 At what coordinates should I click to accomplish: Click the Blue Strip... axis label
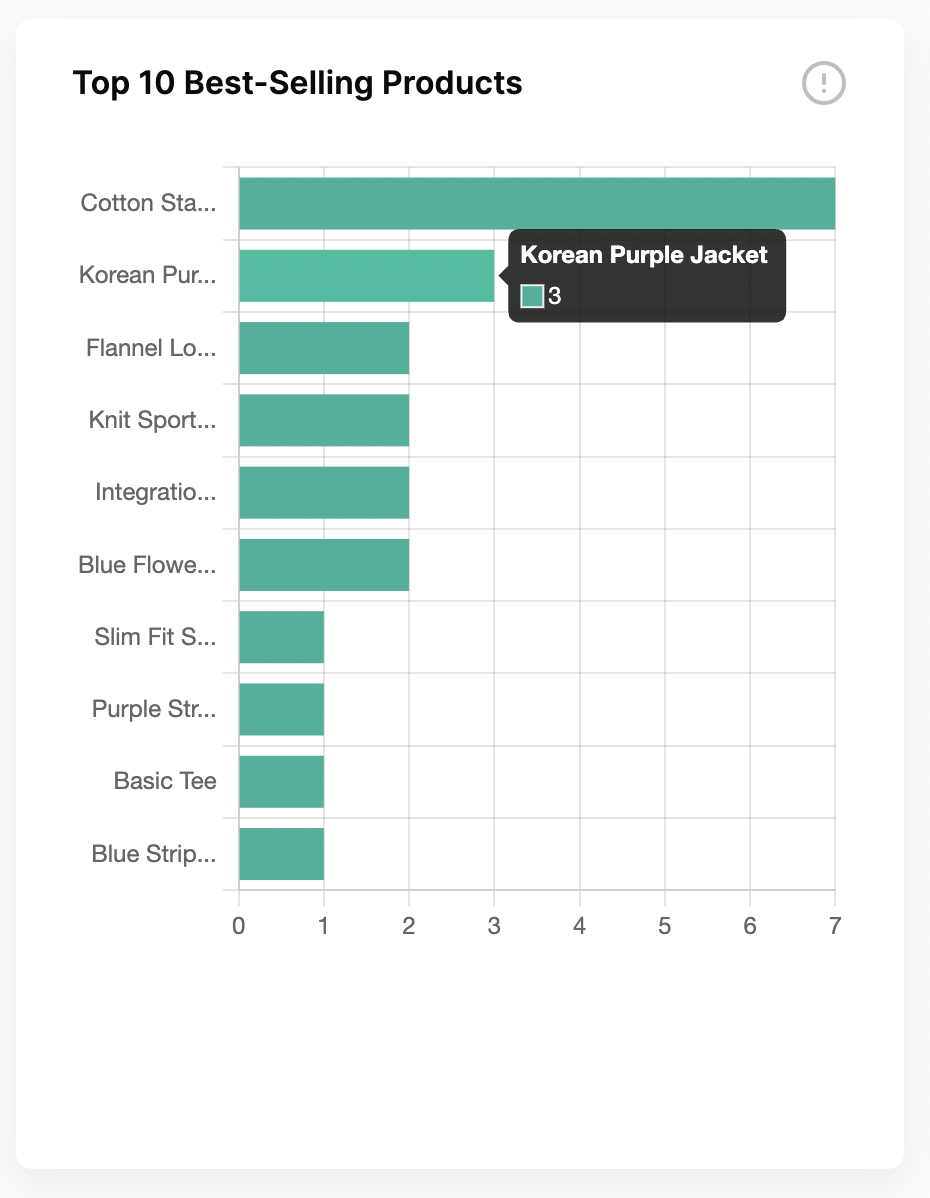[154, 853]
